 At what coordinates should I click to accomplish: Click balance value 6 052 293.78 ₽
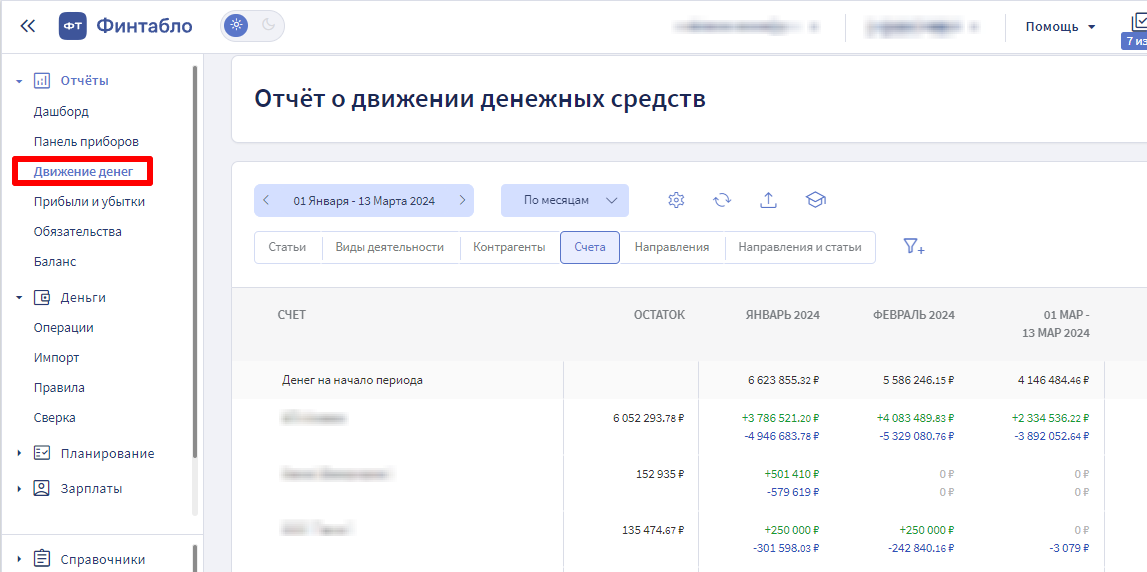pos(649,418)
